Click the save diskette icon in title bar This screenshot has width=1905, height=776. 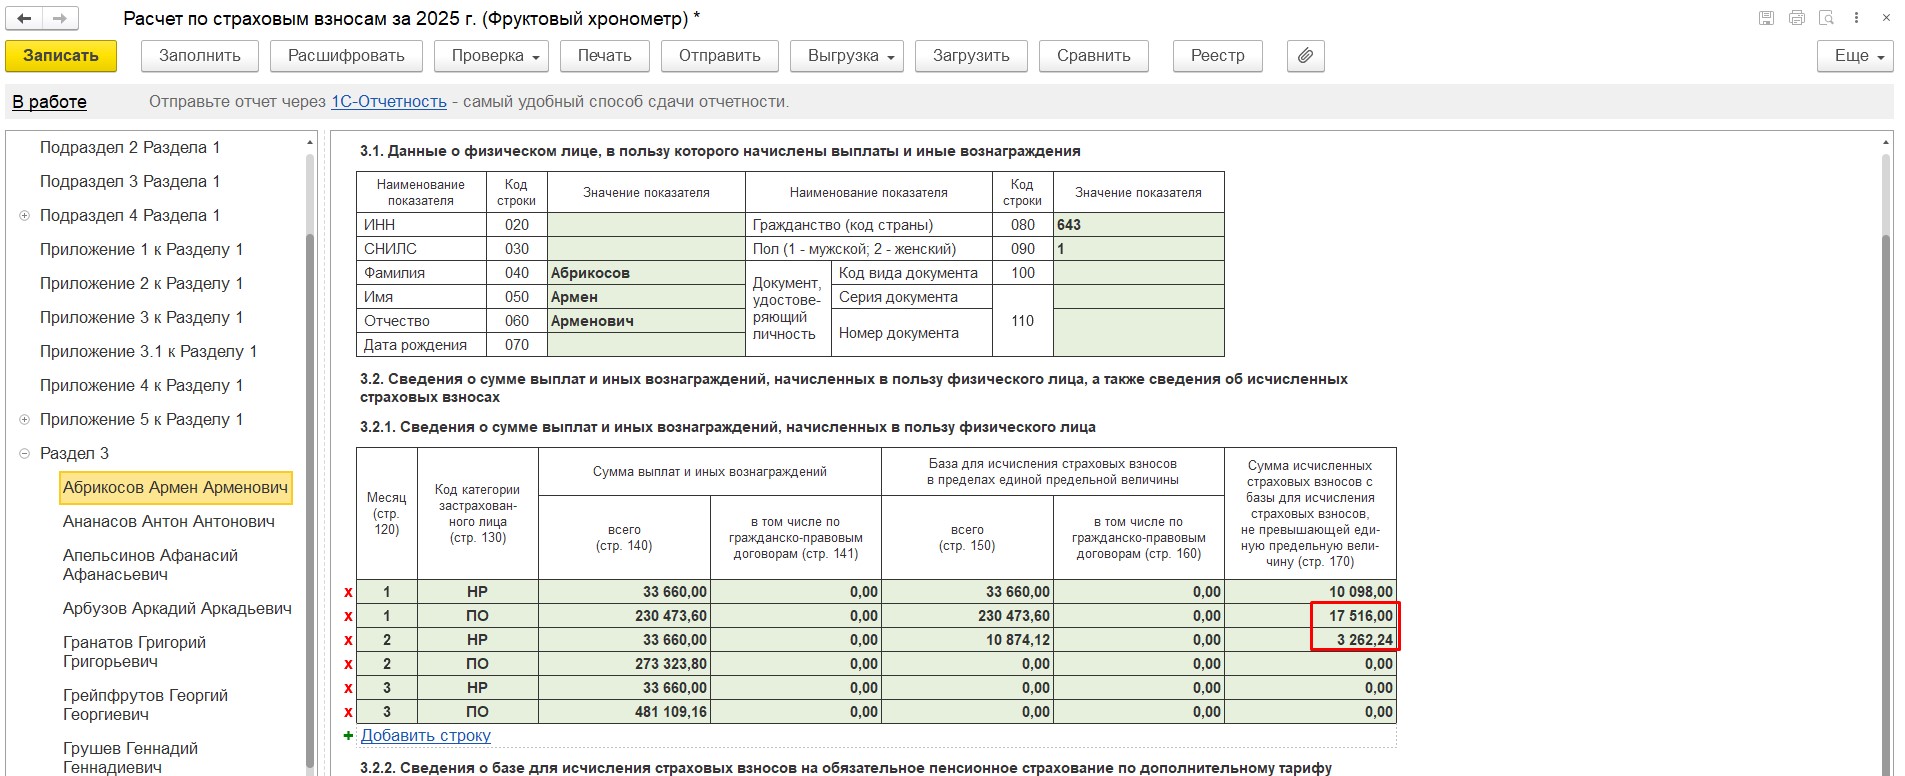tap(1766, 18)
